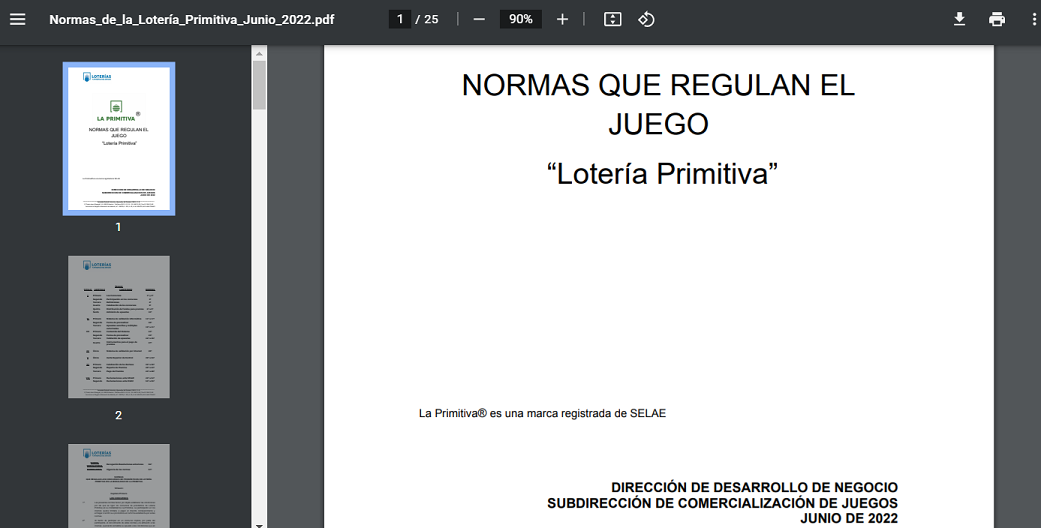Open page 3 thumbnail

pos(119,485)
